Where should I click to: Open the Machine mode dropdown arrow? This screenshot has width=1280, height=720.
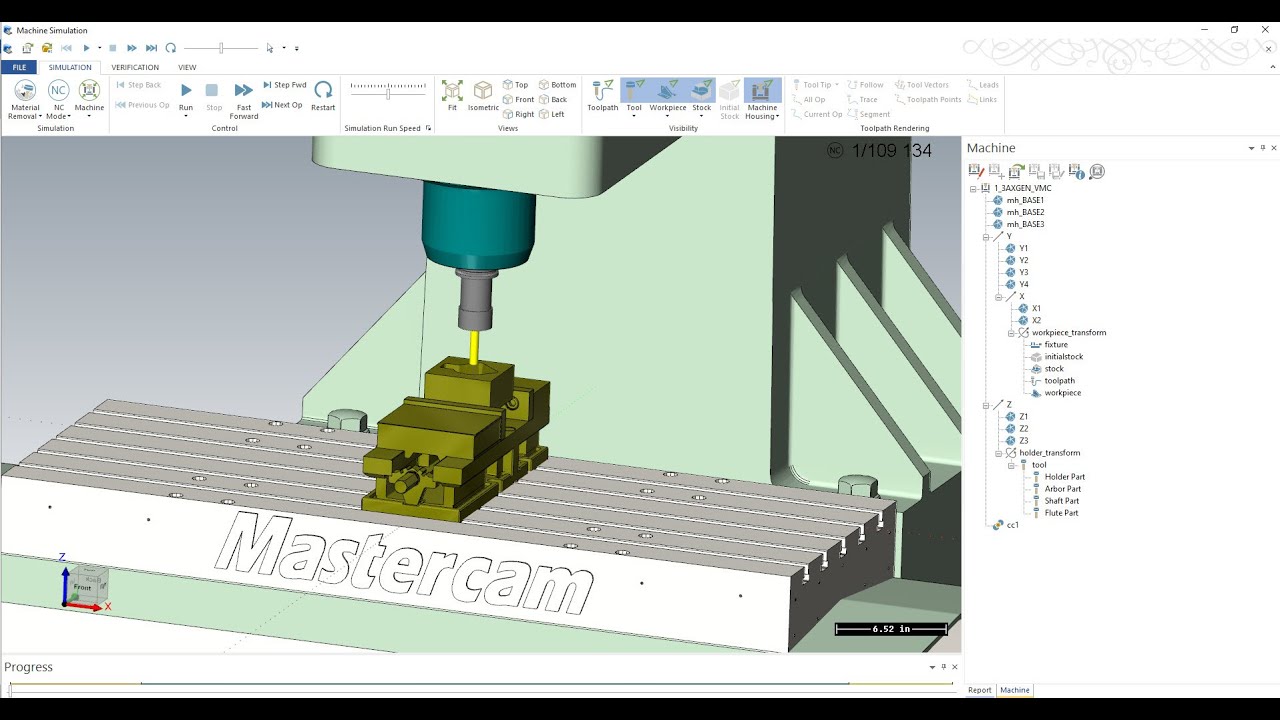[89, 116]
